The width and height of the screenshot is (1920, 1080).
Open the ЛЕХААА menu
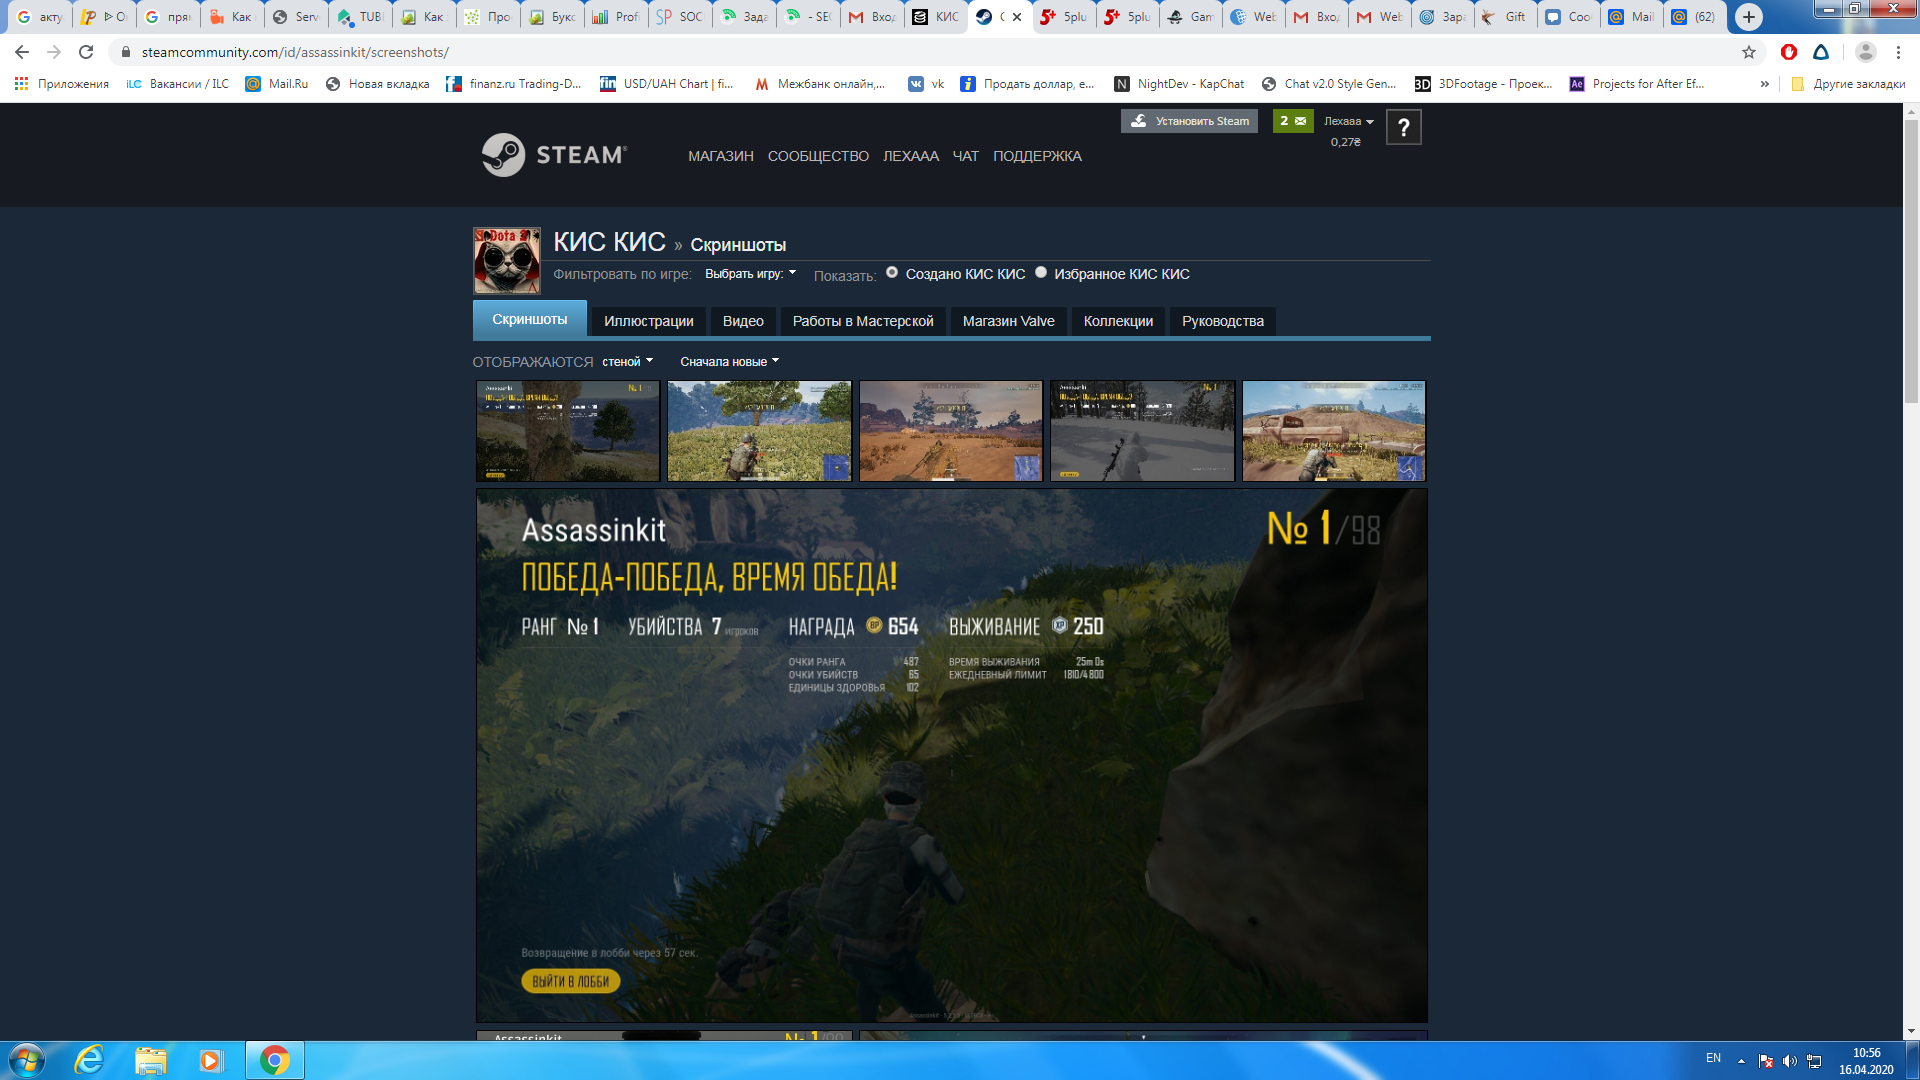[911, 156]
